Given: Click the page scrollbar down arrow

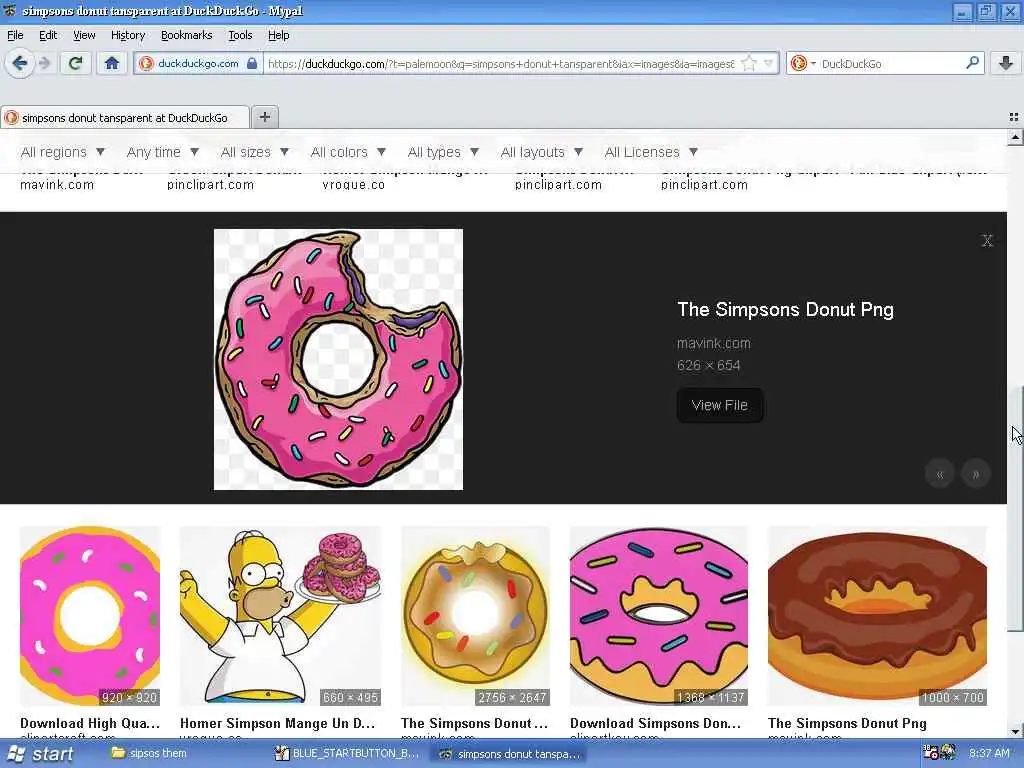Looking at the screenshot, I should click(1015, 731).
